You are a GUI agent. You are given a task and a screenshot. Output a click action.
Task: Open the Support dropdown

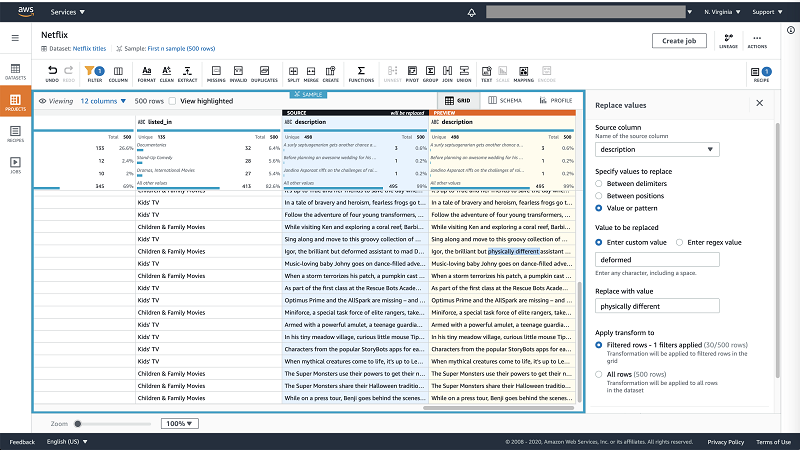(767, 12)
